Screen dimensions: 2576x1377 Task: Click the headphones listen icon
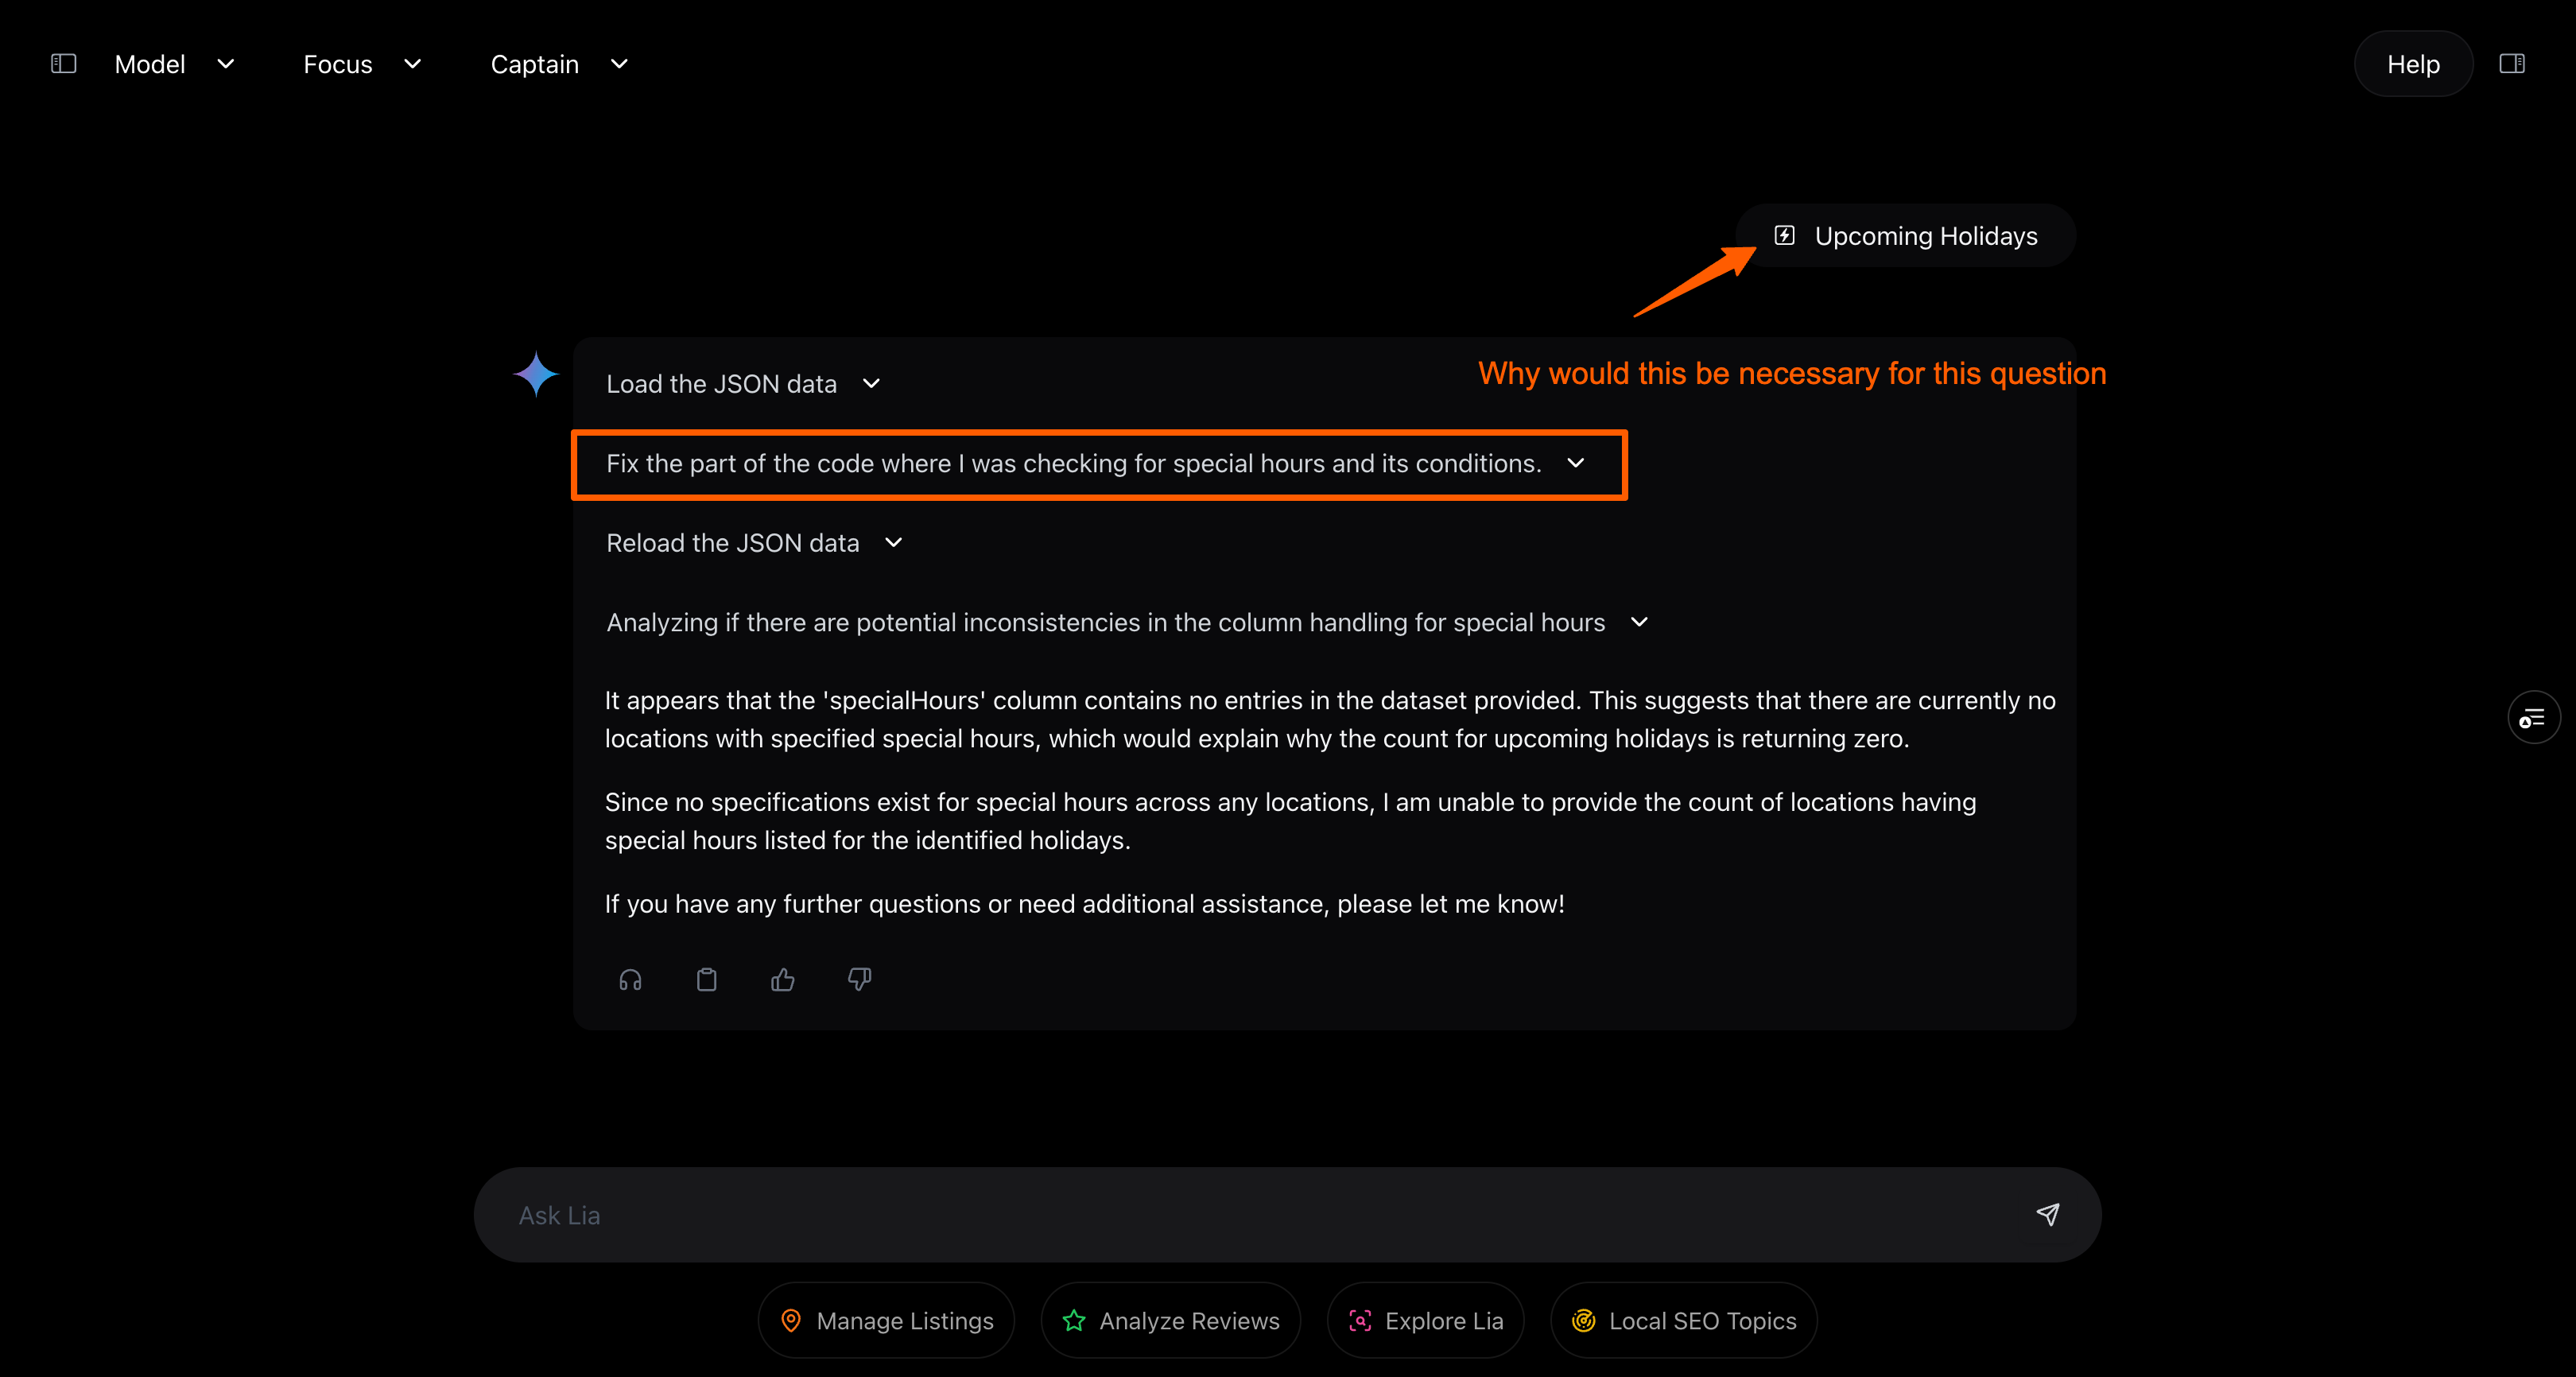point(630,980)
